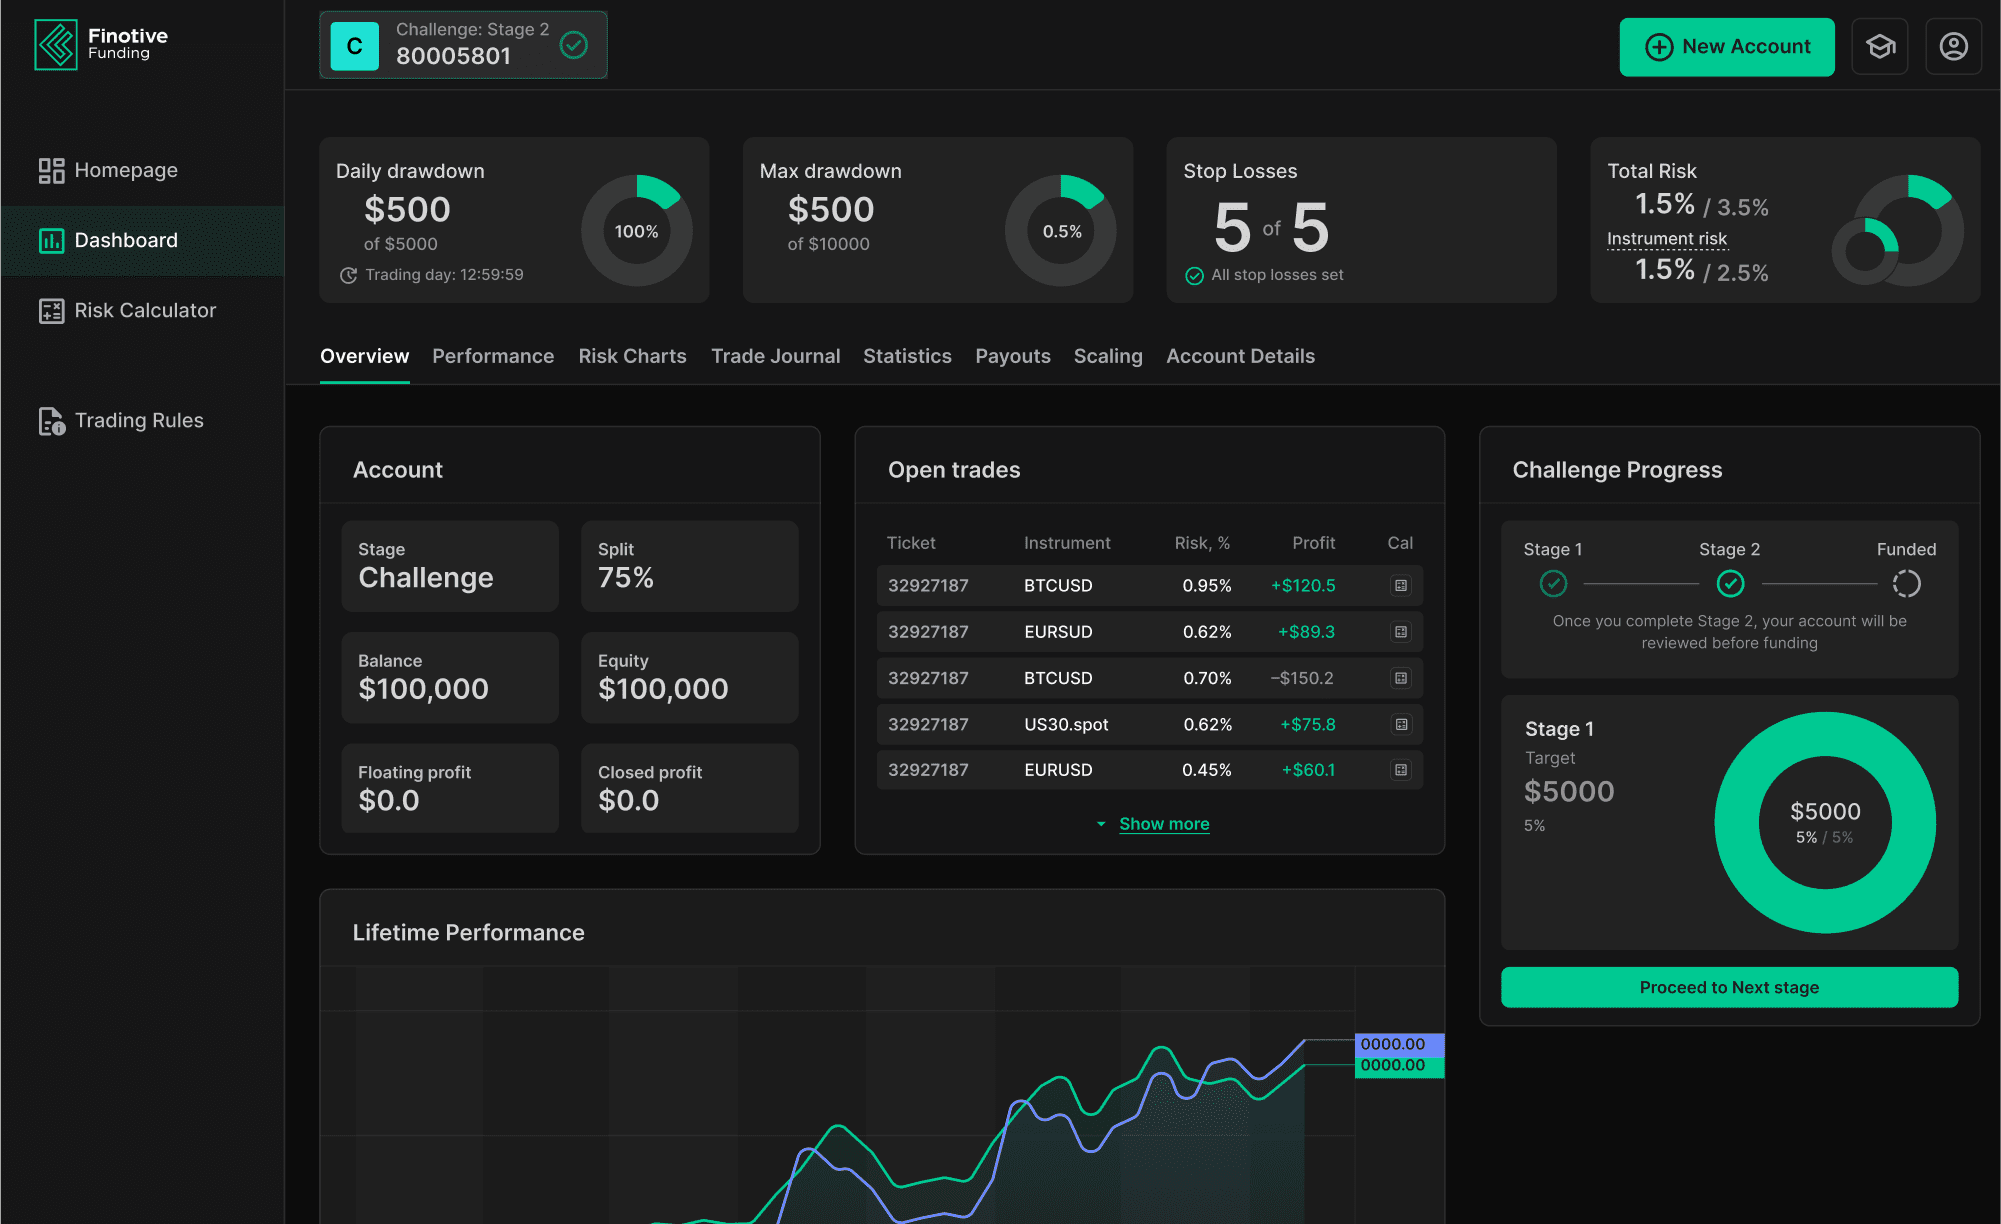The image size is (2001, 1224).
Task: Click the Stage 1 target progress ring
Action: pos(1824,823)
